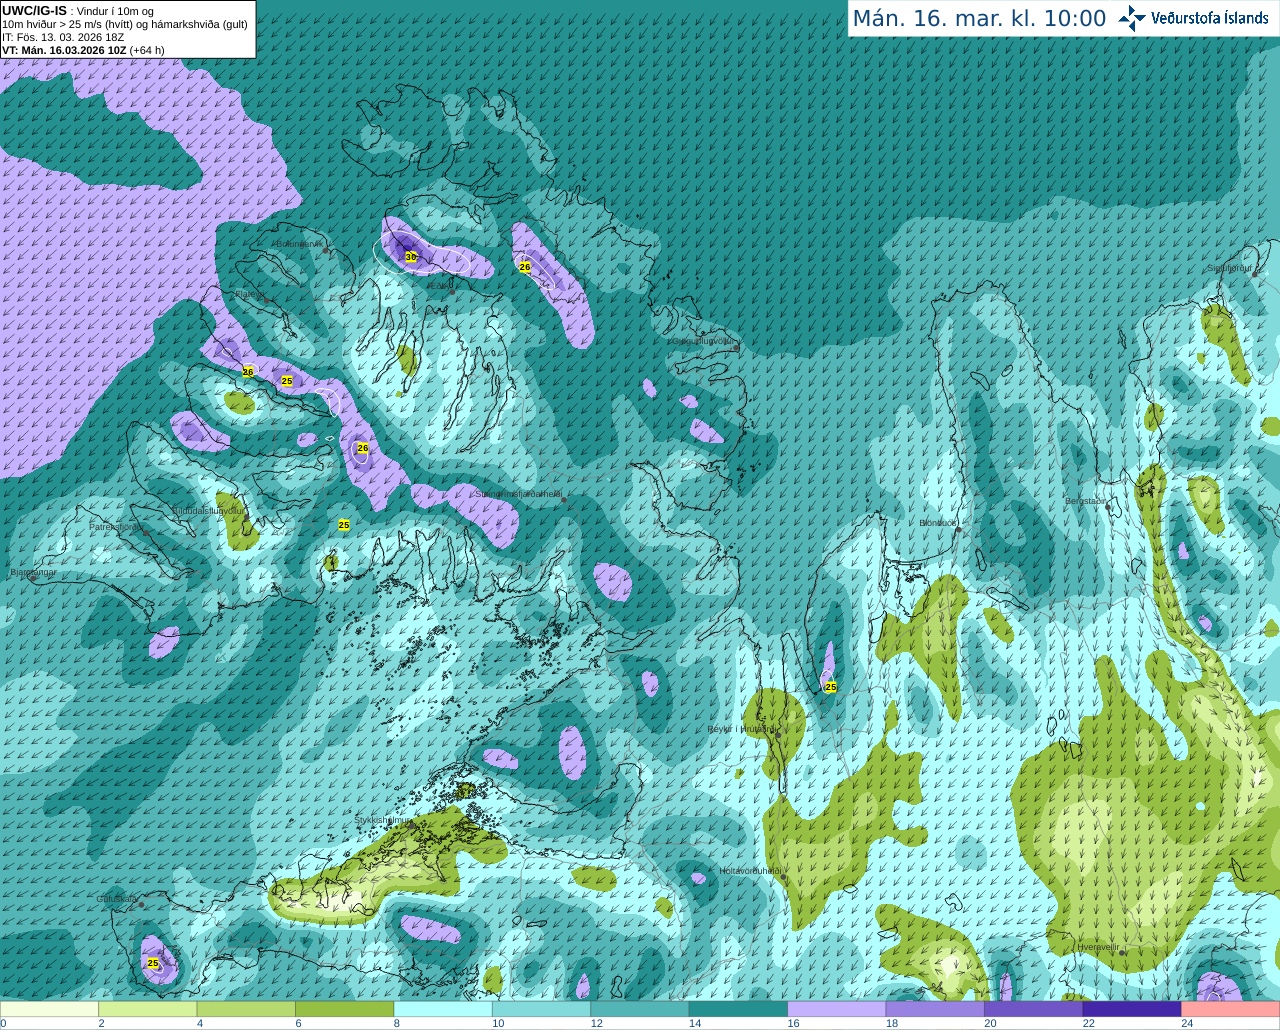The image size is (1280, 1030).
Task: Click the 4–6 m/s green legend swatch
Action: pyautogui.click(x=246, y=1009)
